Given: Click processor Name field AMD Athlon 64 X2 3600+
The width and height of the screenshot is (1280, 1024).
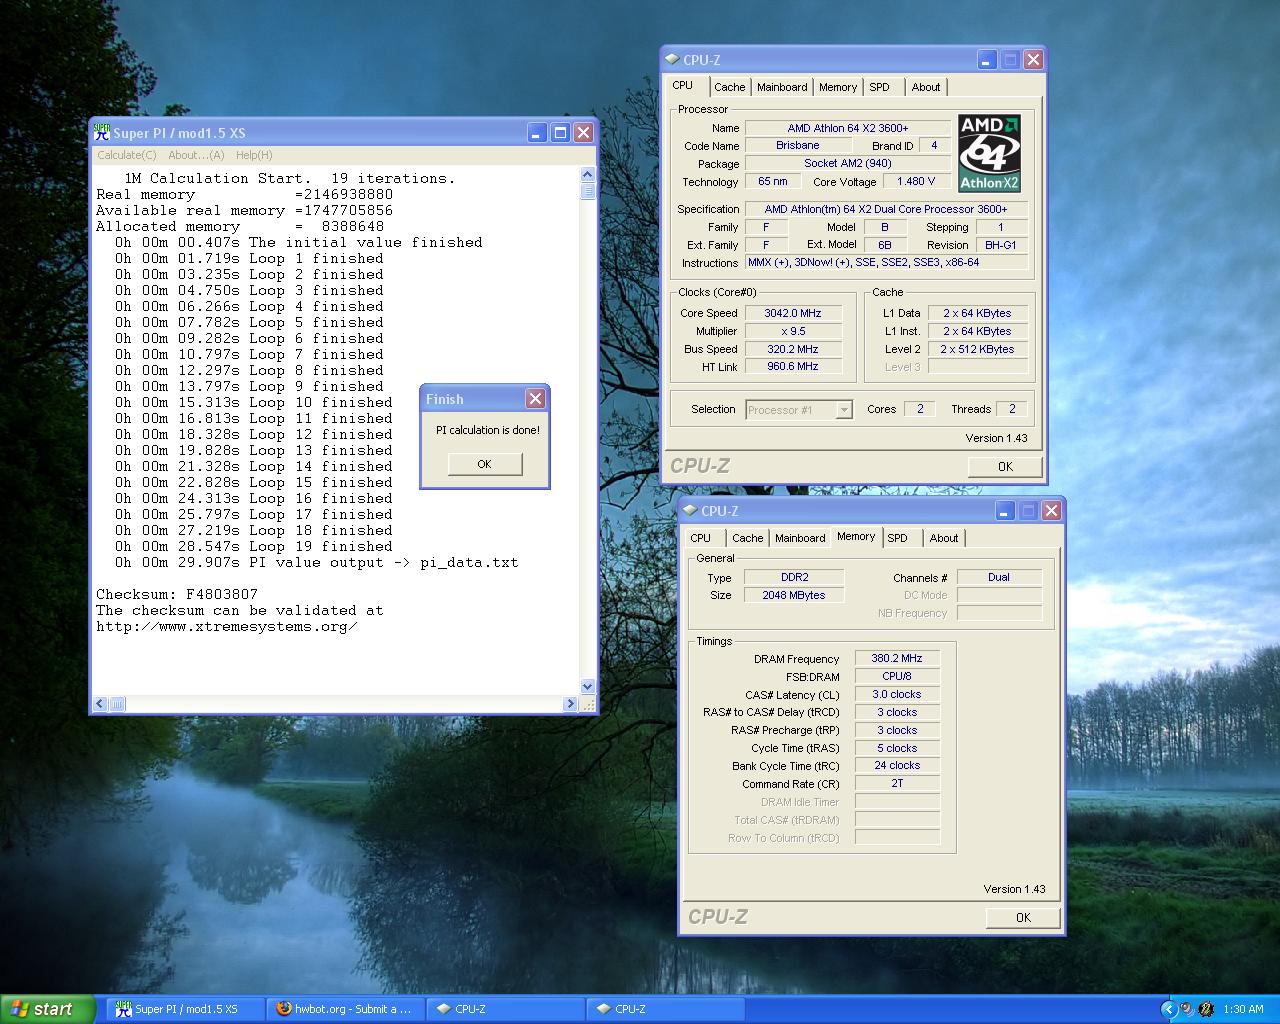Looking at the screenshot, I should [848, 128].
